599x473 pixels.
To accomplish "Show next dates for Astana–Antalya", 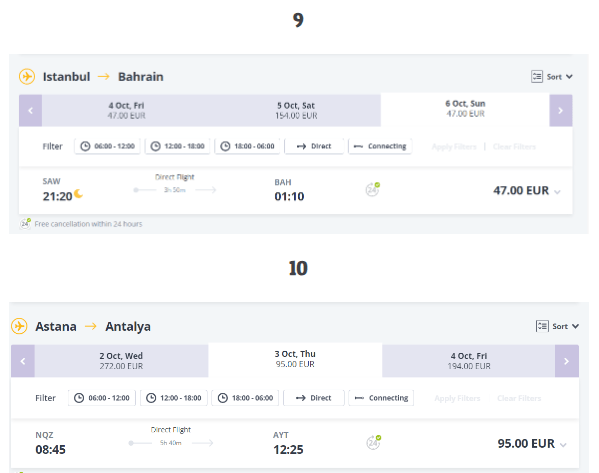I will click(567, 361).
